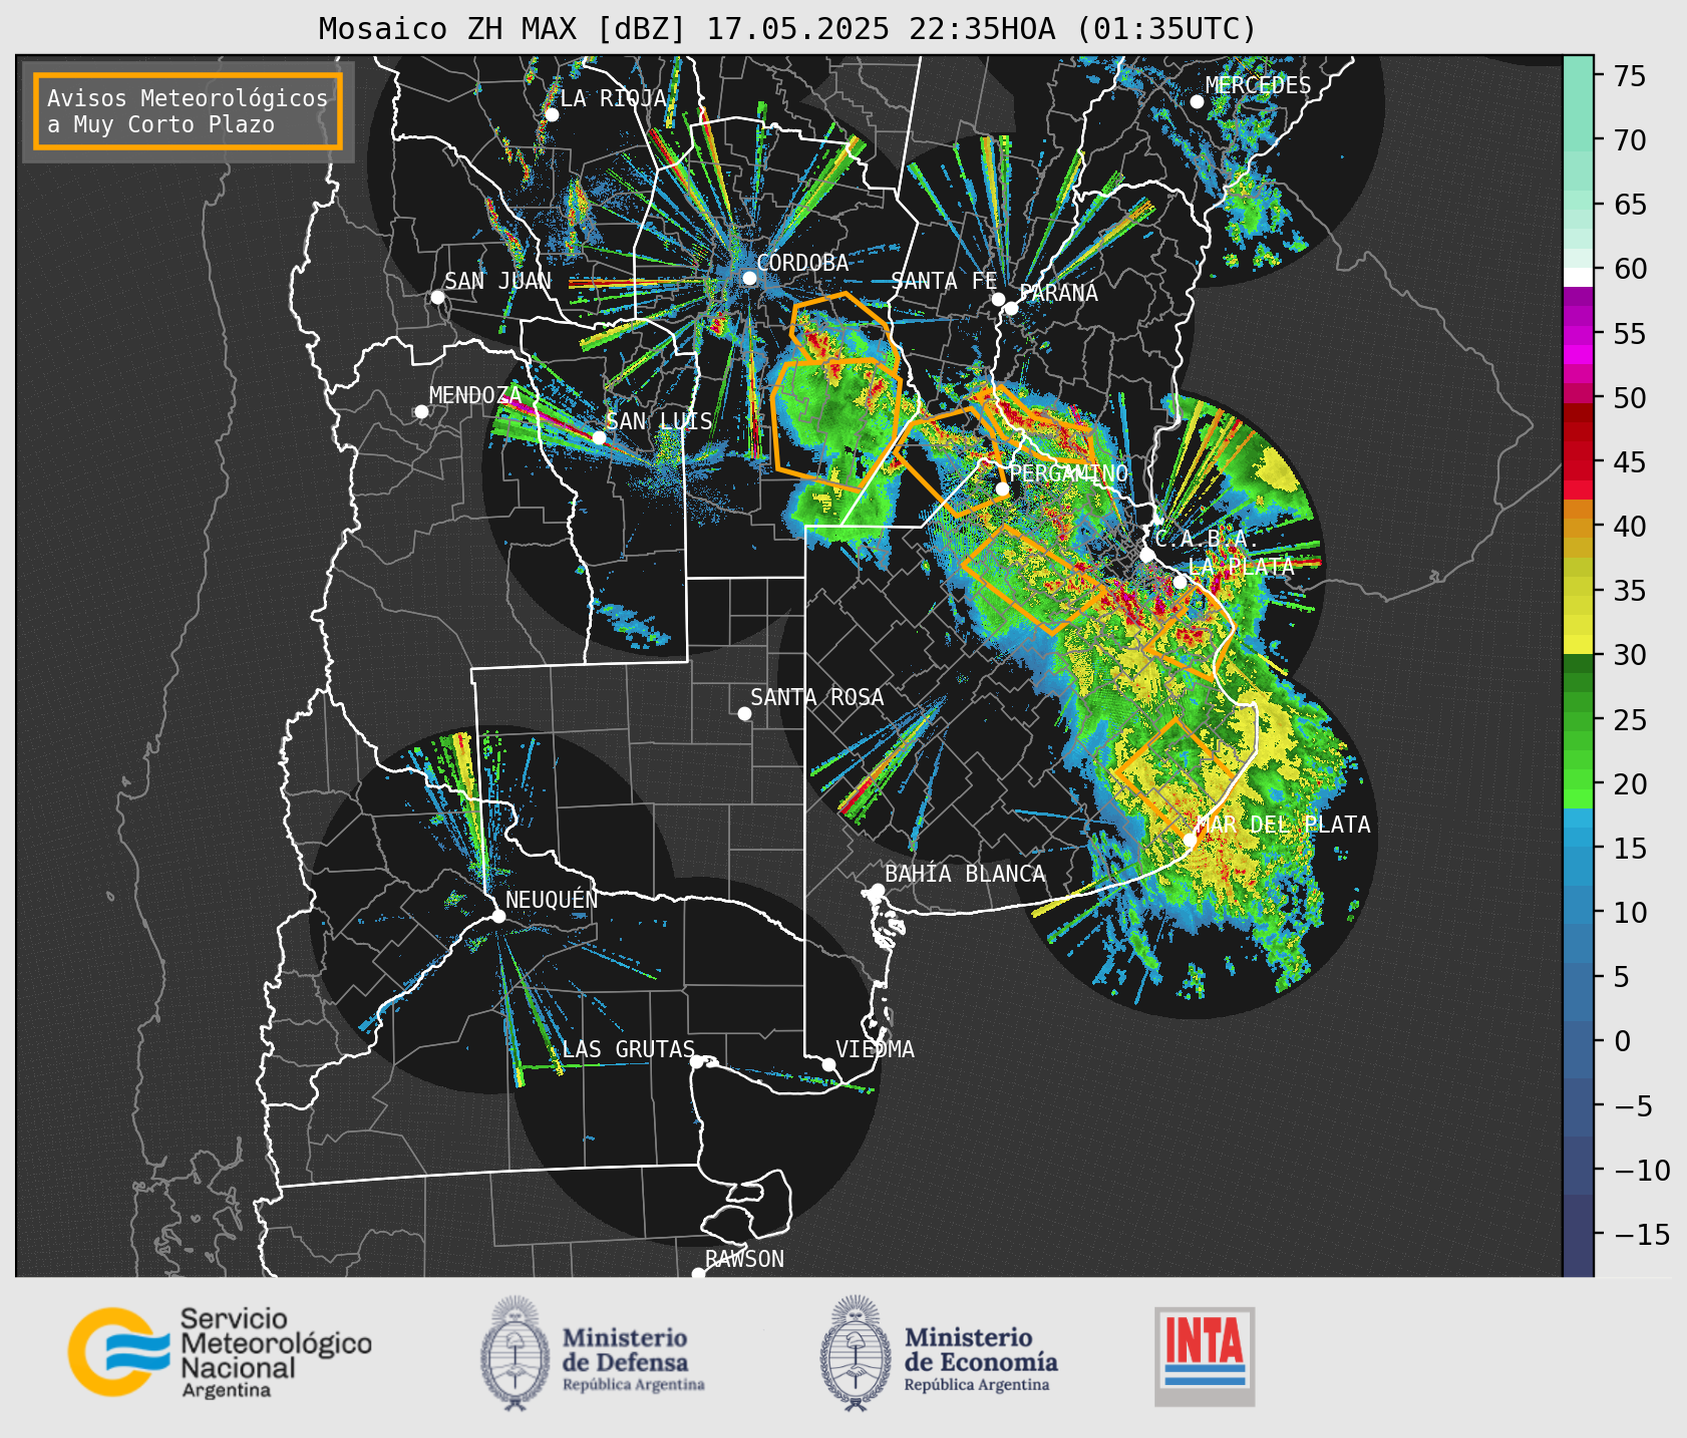This screenshot has width=1687, height=1438.
Task: Select the LA RIOJA city marker
Action: click(551, 114)
